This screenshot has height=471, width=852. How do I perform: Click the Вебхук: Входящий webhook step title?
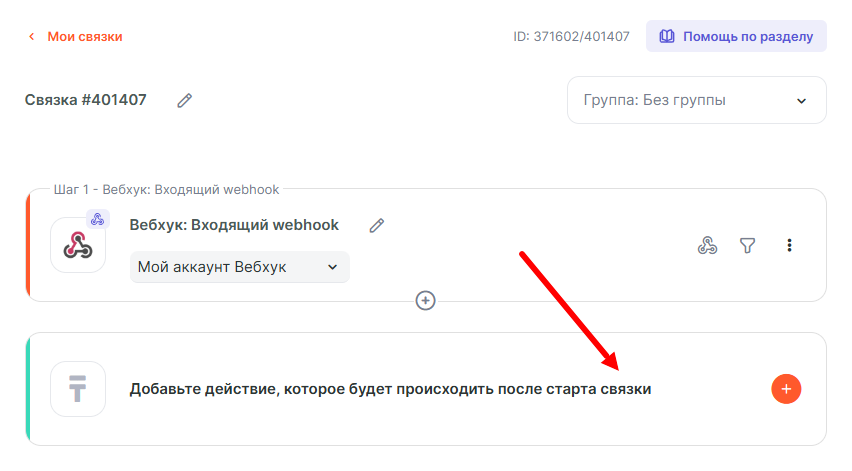(x=234, y=225)
